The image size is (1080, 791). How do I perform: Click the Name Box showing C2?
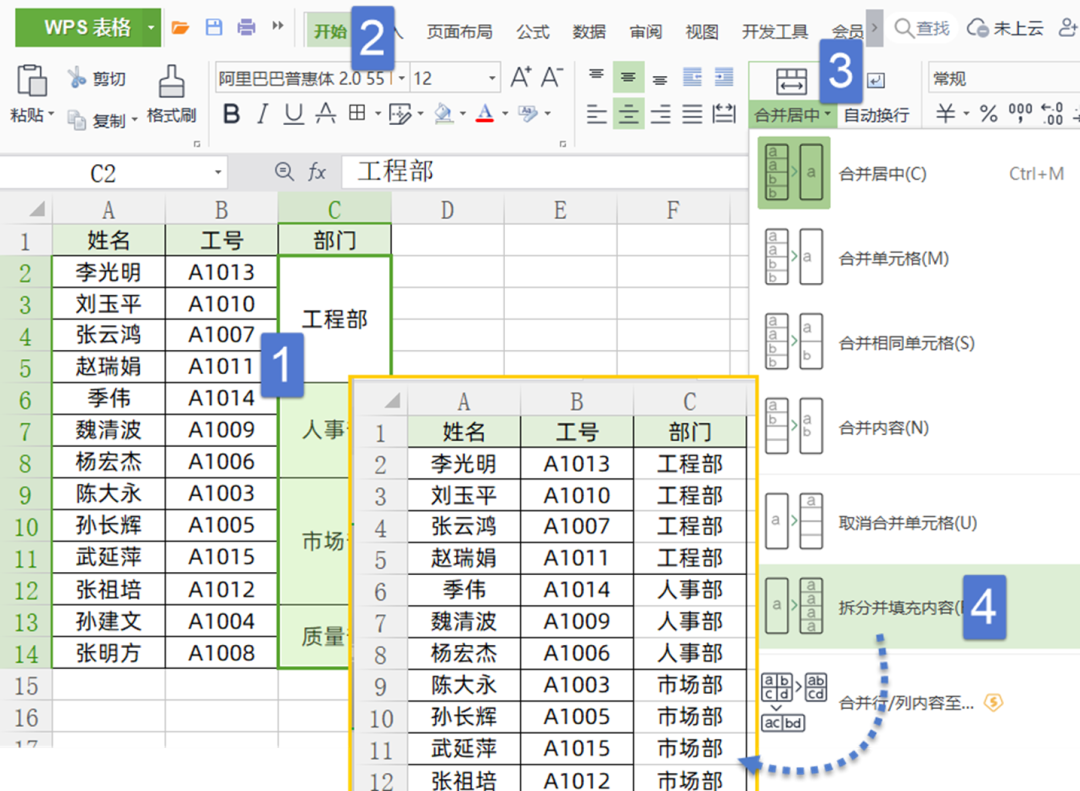[114, 172]
